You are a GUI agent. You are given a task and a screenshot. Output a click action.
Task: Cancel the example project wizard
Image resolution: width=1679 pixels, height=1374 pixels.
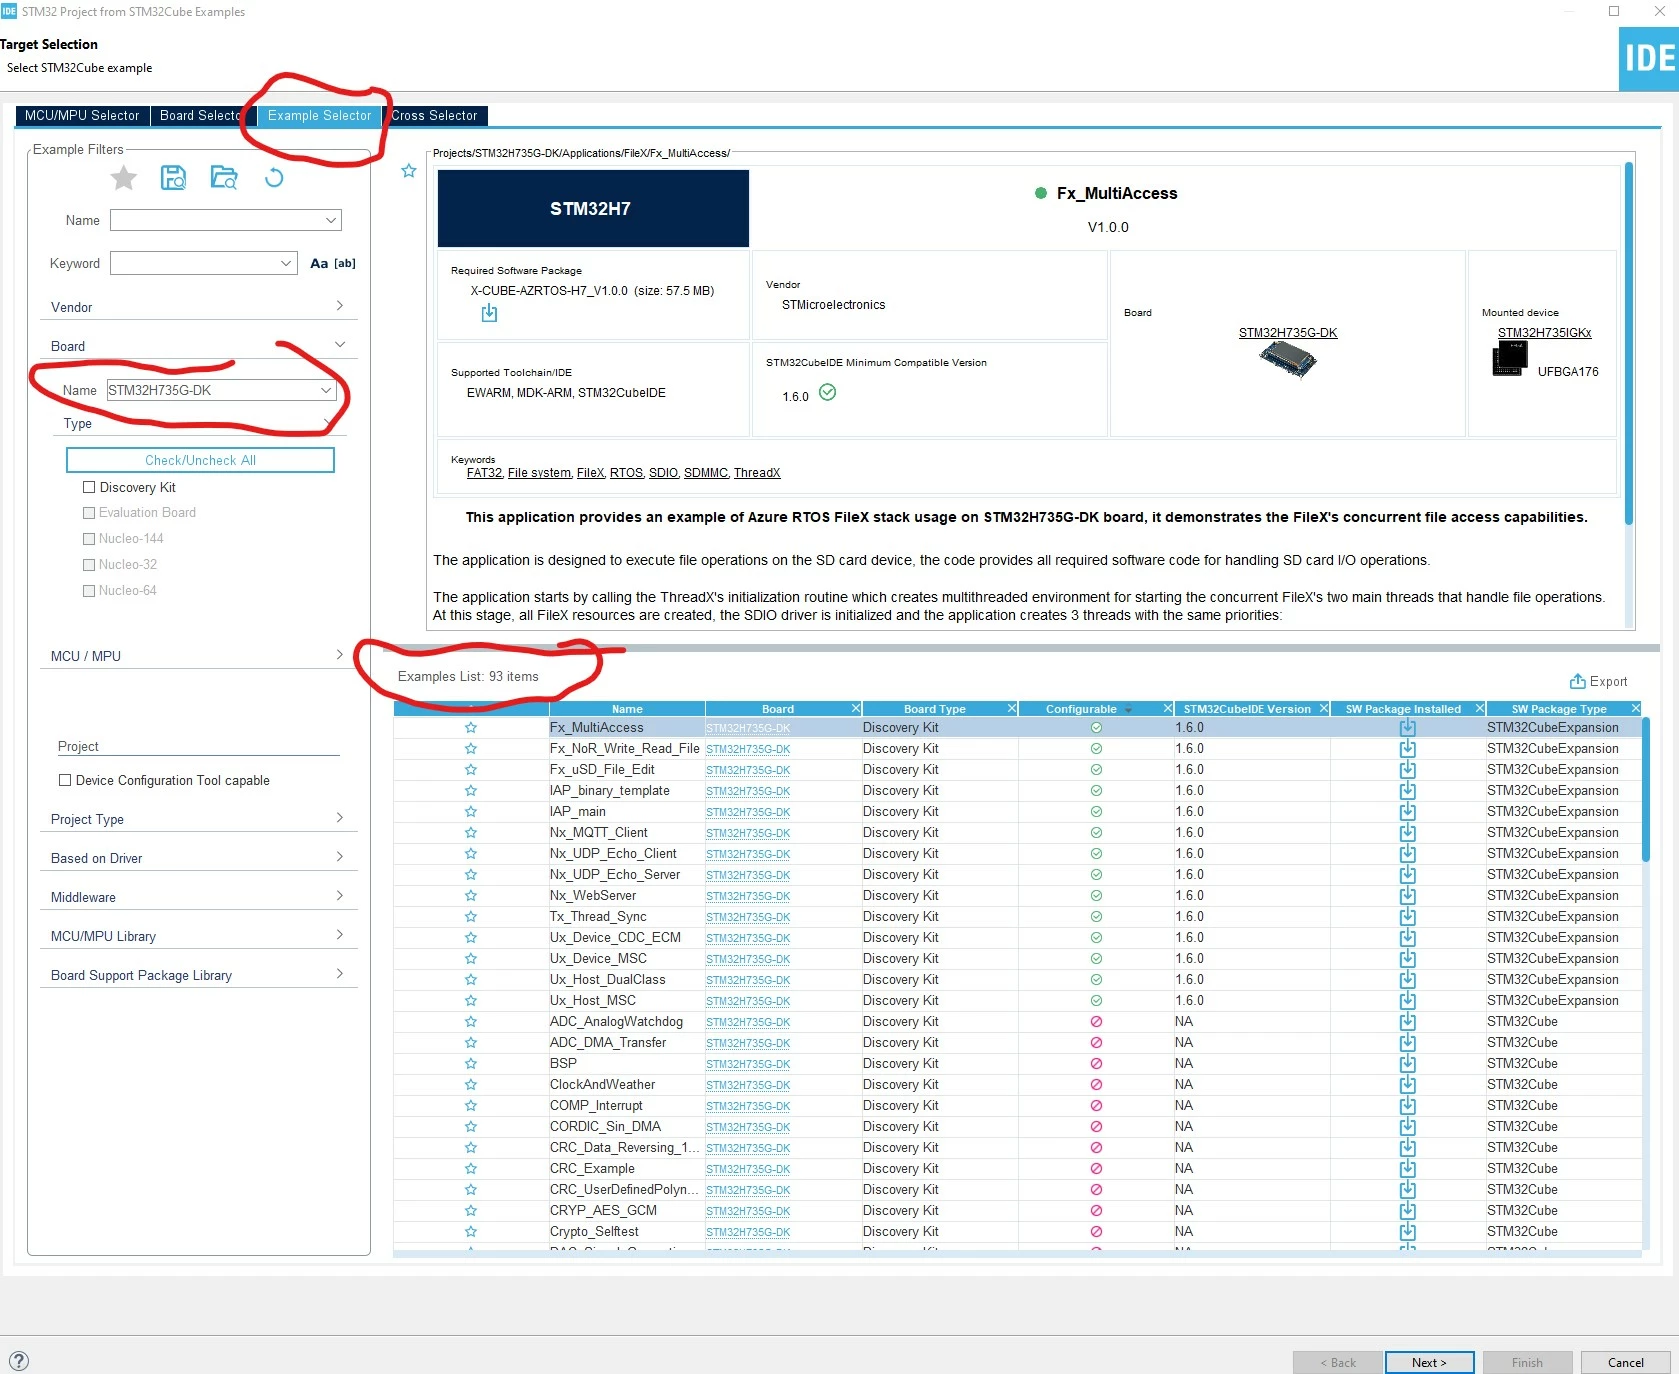click(x=1625, y=1362)
